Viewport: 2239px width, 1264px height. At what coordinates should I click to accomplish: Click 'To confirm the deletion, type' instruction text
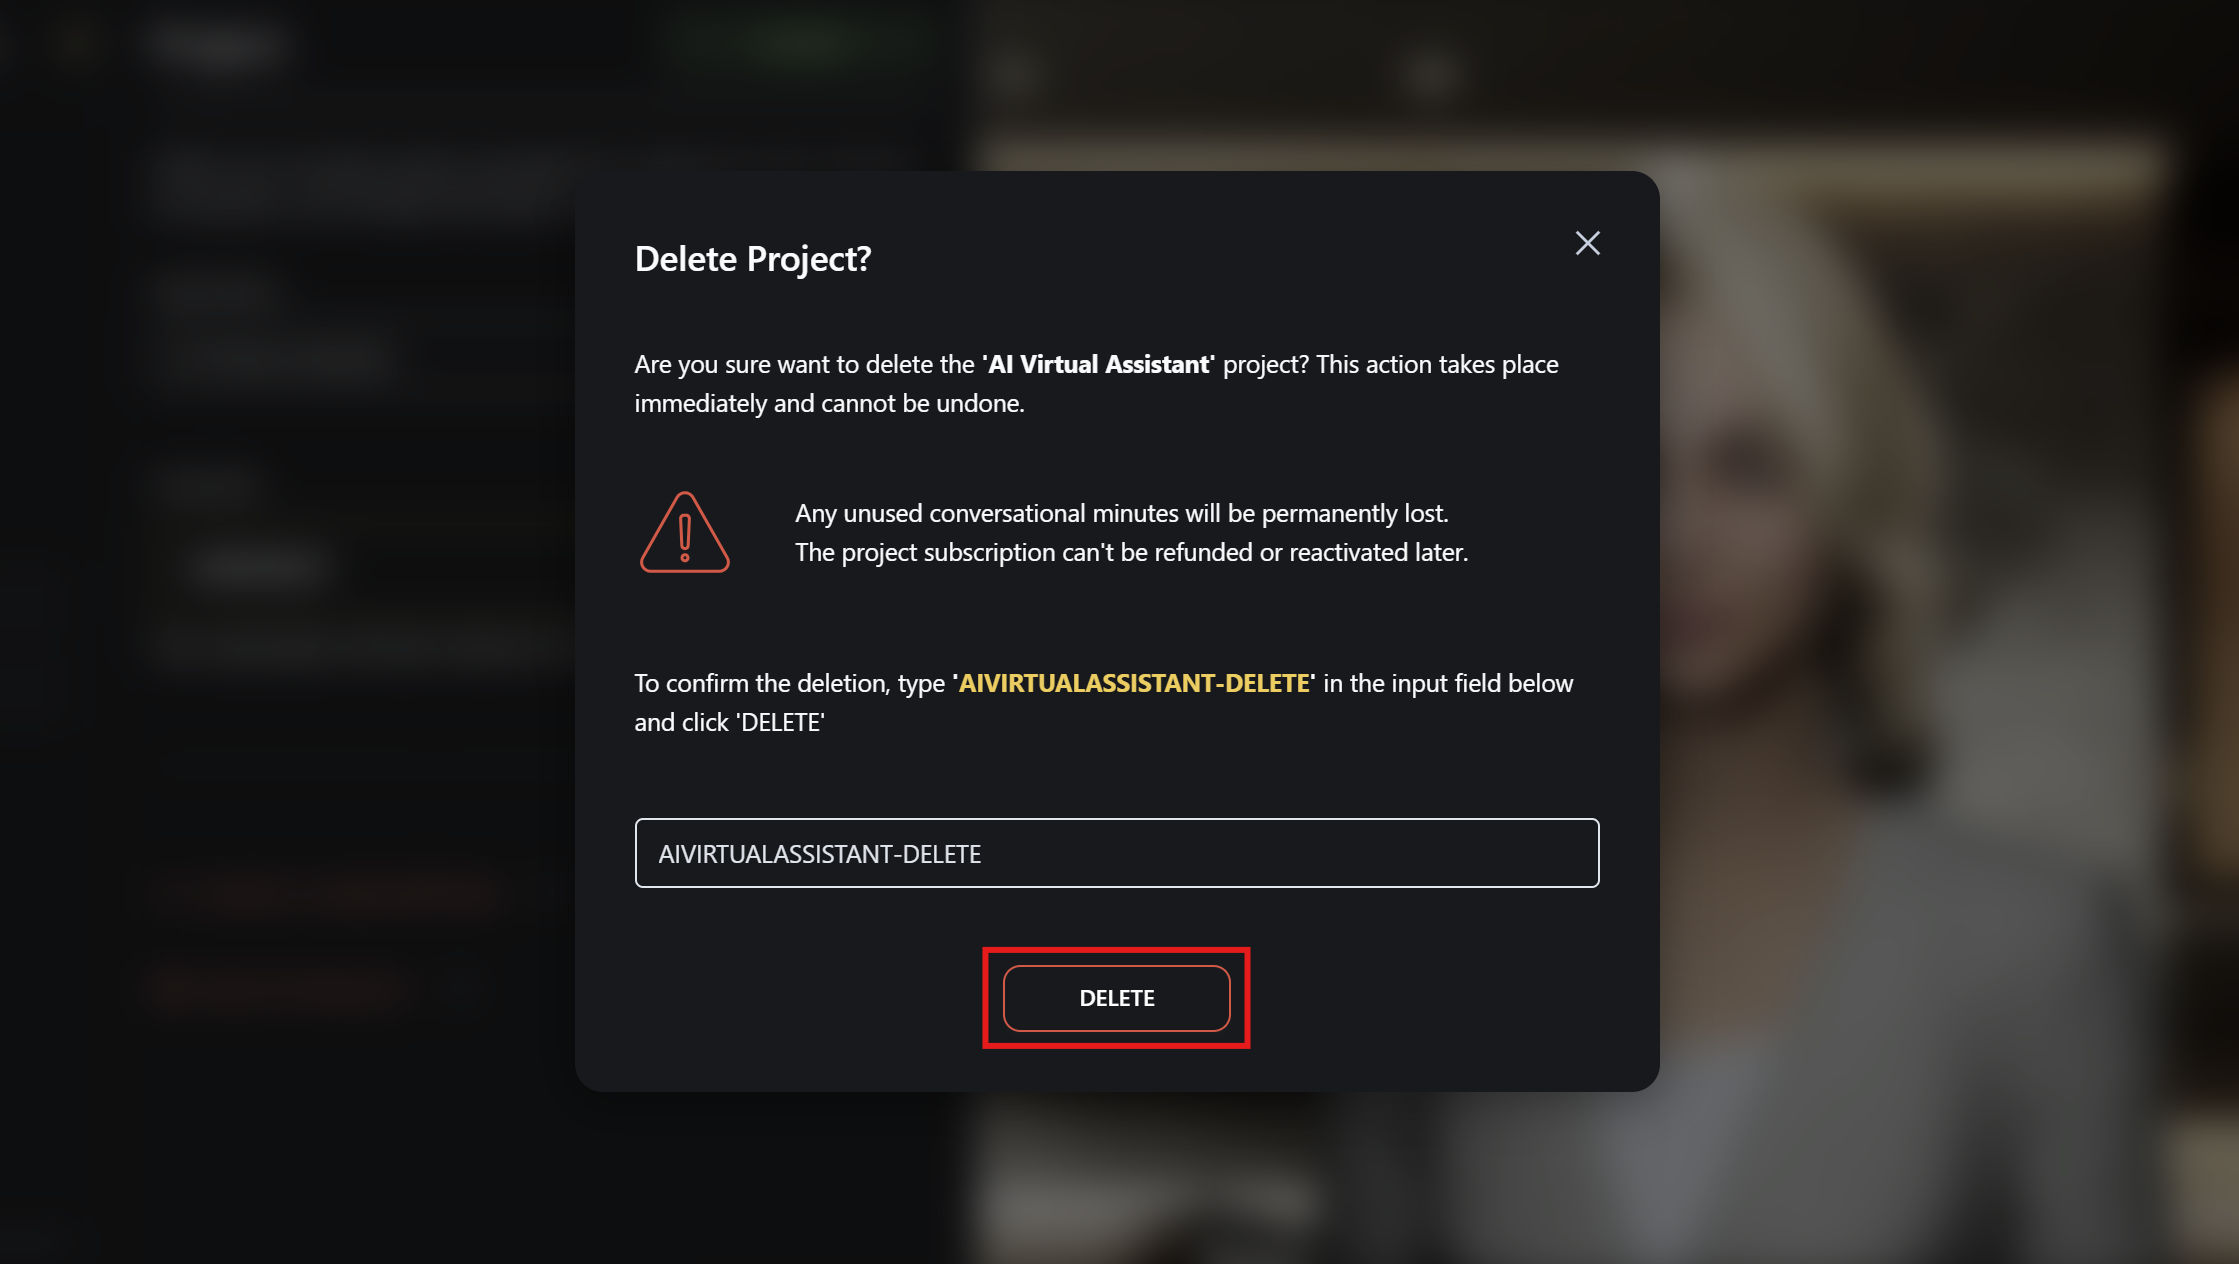click(789, 683)
